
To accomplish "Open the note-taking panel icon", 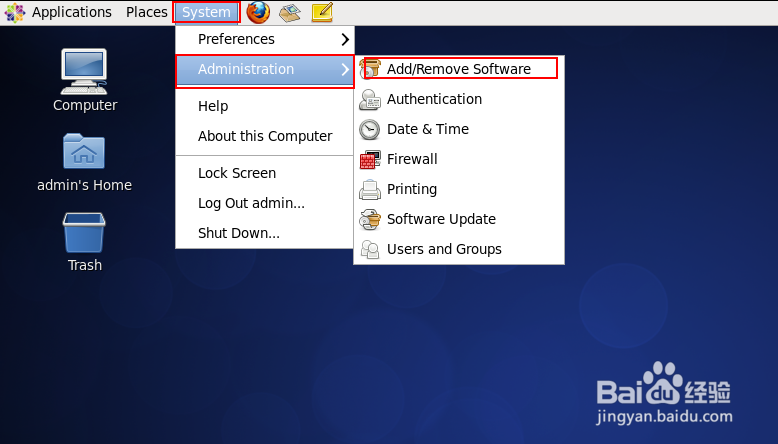I will 322,12.
